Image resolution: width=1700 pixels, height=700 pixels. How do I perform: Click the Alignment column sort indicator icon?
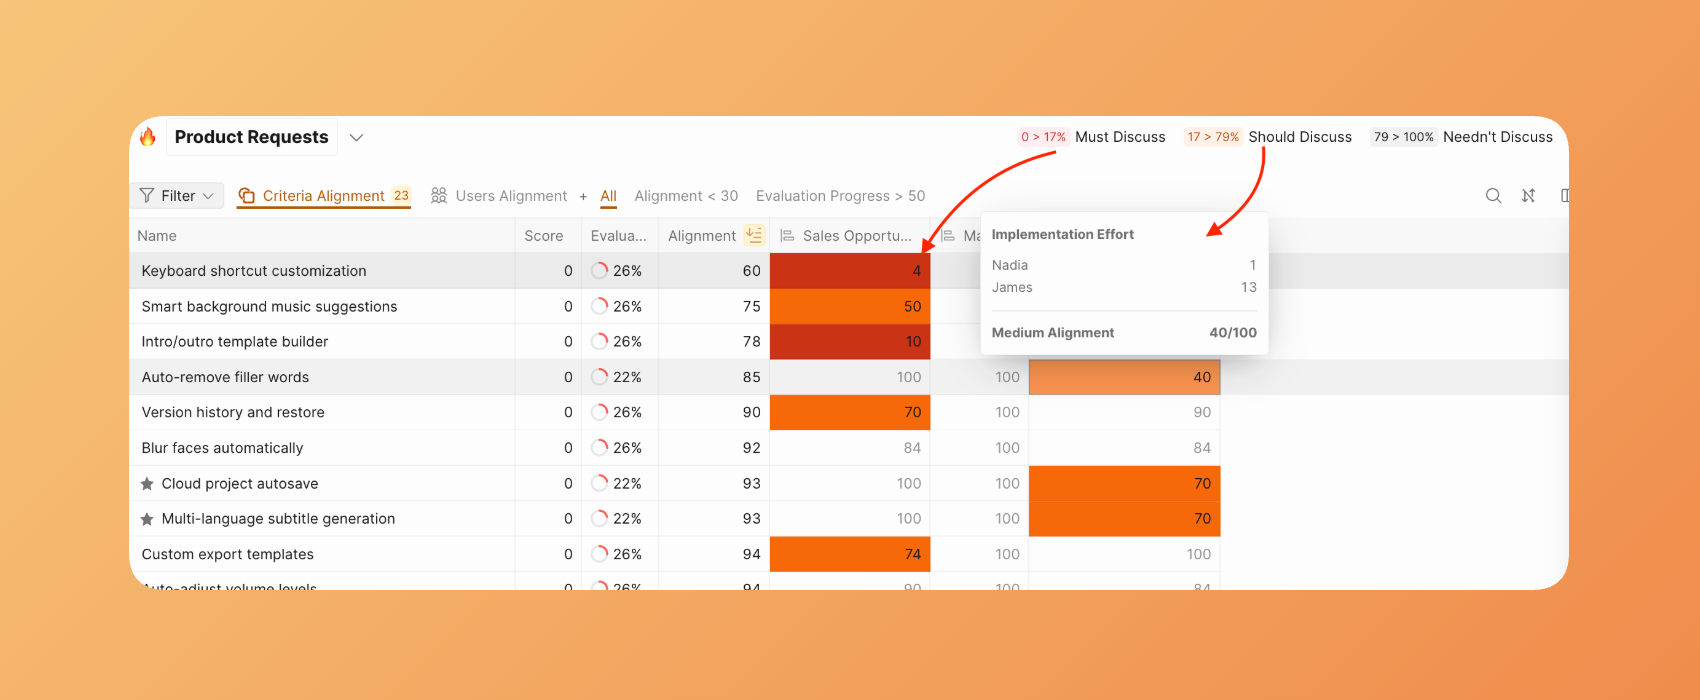click(754, 236)
